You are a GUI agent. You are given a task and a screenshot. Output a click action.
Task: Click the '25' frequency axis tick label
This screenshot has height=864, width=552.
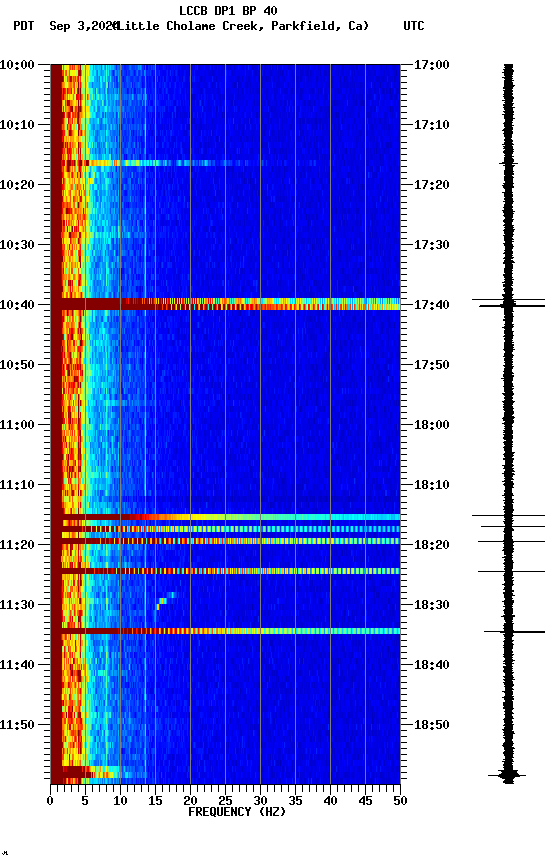point(225,802)
